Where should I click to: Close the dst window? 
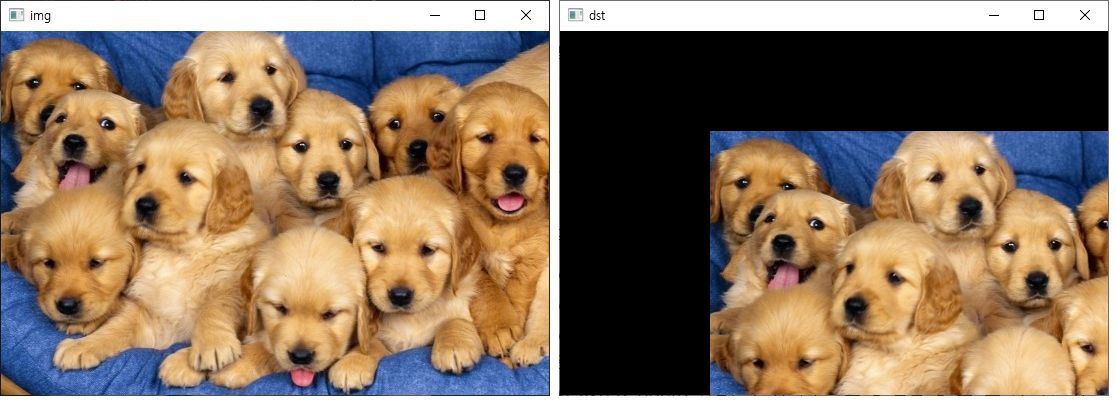point(1085,16)
